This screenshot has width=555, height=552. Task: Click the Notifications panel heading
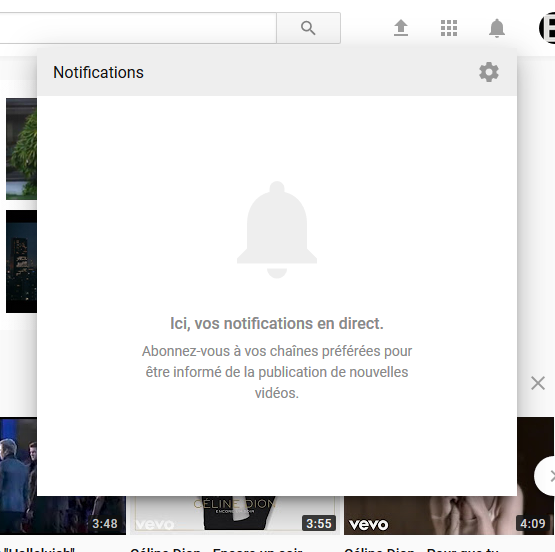[98, 72]
